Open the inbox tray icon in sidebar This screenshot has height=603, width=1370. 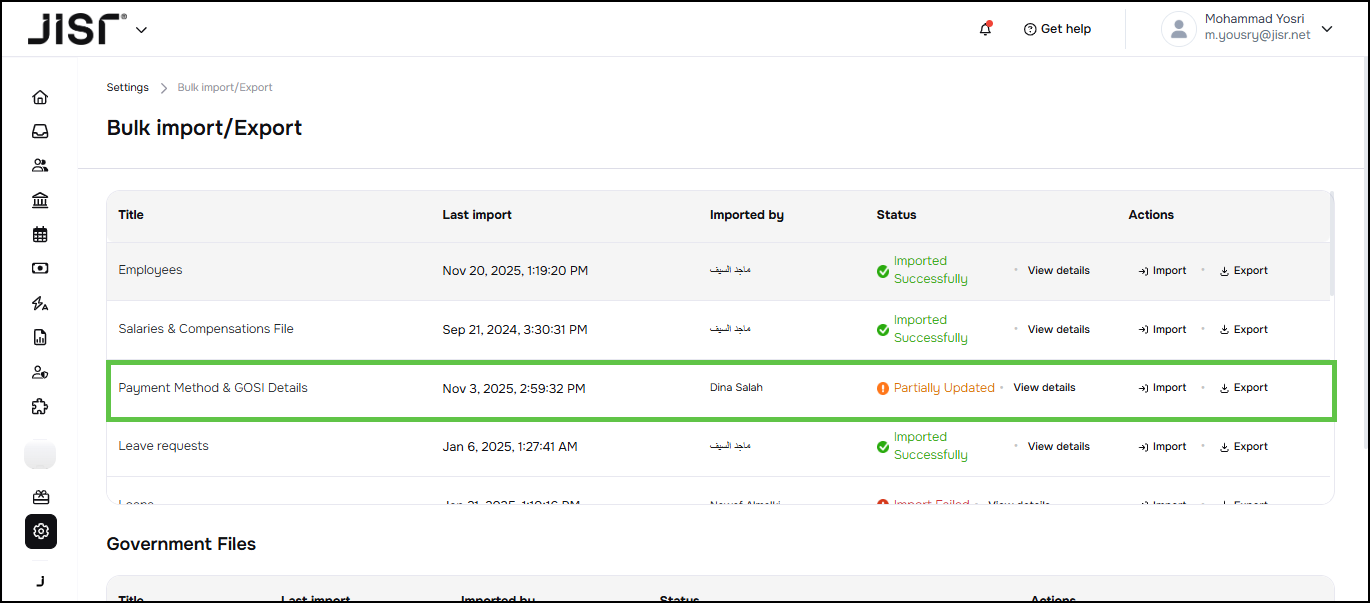click(x=40, y=131)
